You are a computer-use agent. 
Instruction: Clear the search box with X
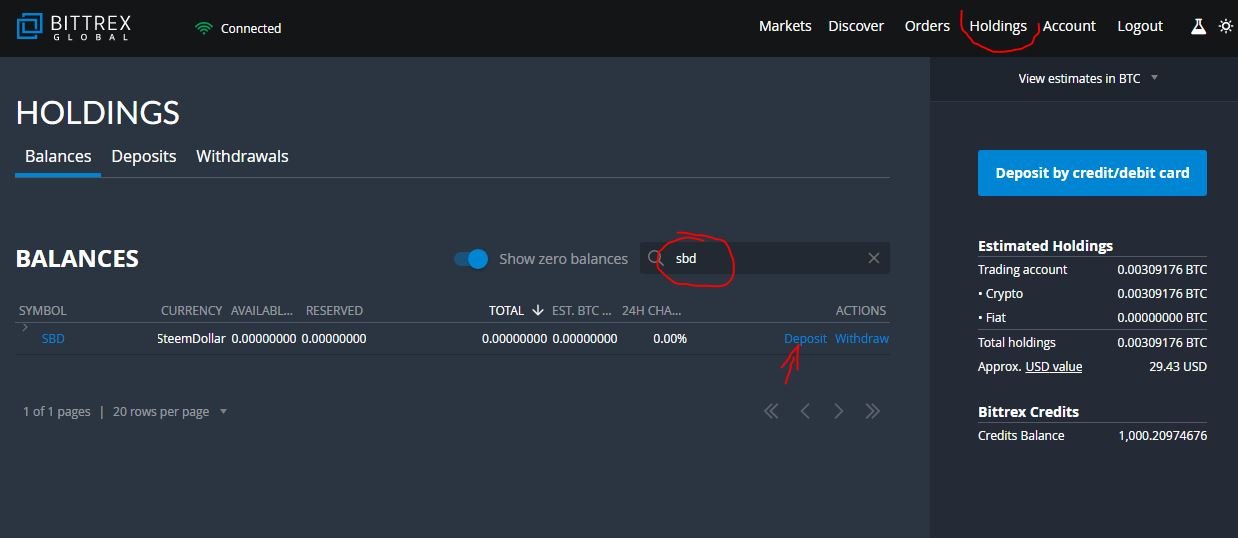(x=873, y=258)
